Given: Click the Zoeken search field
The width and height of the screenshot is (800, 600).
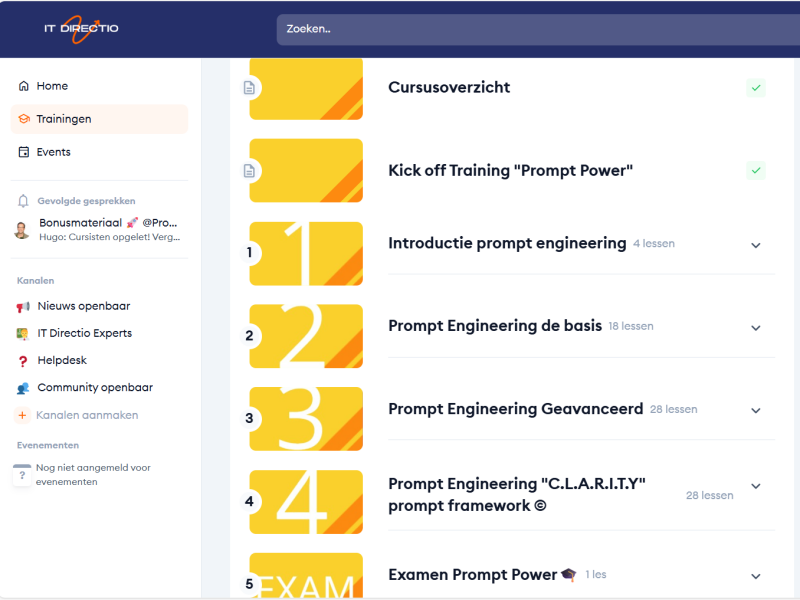Looking at the screenshot, I should [530, 29].
